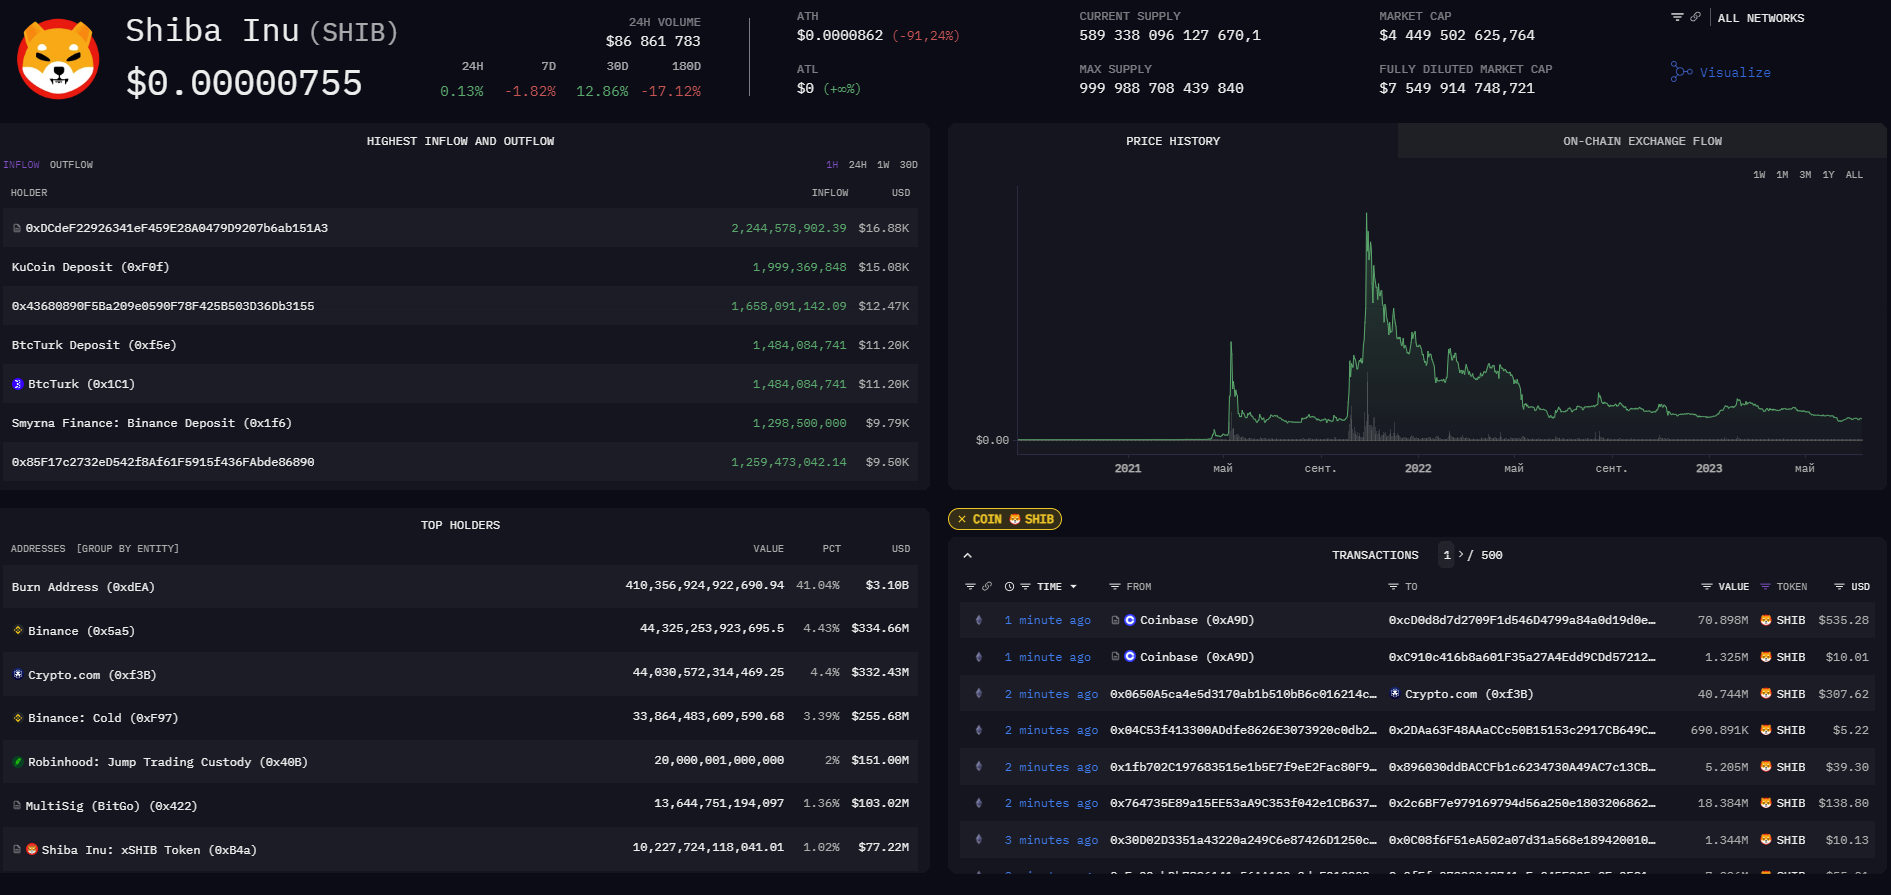1891x895 pixels.
Task: Collapse the Transactions panel with chevron
Action: click(x=967, y=555)
